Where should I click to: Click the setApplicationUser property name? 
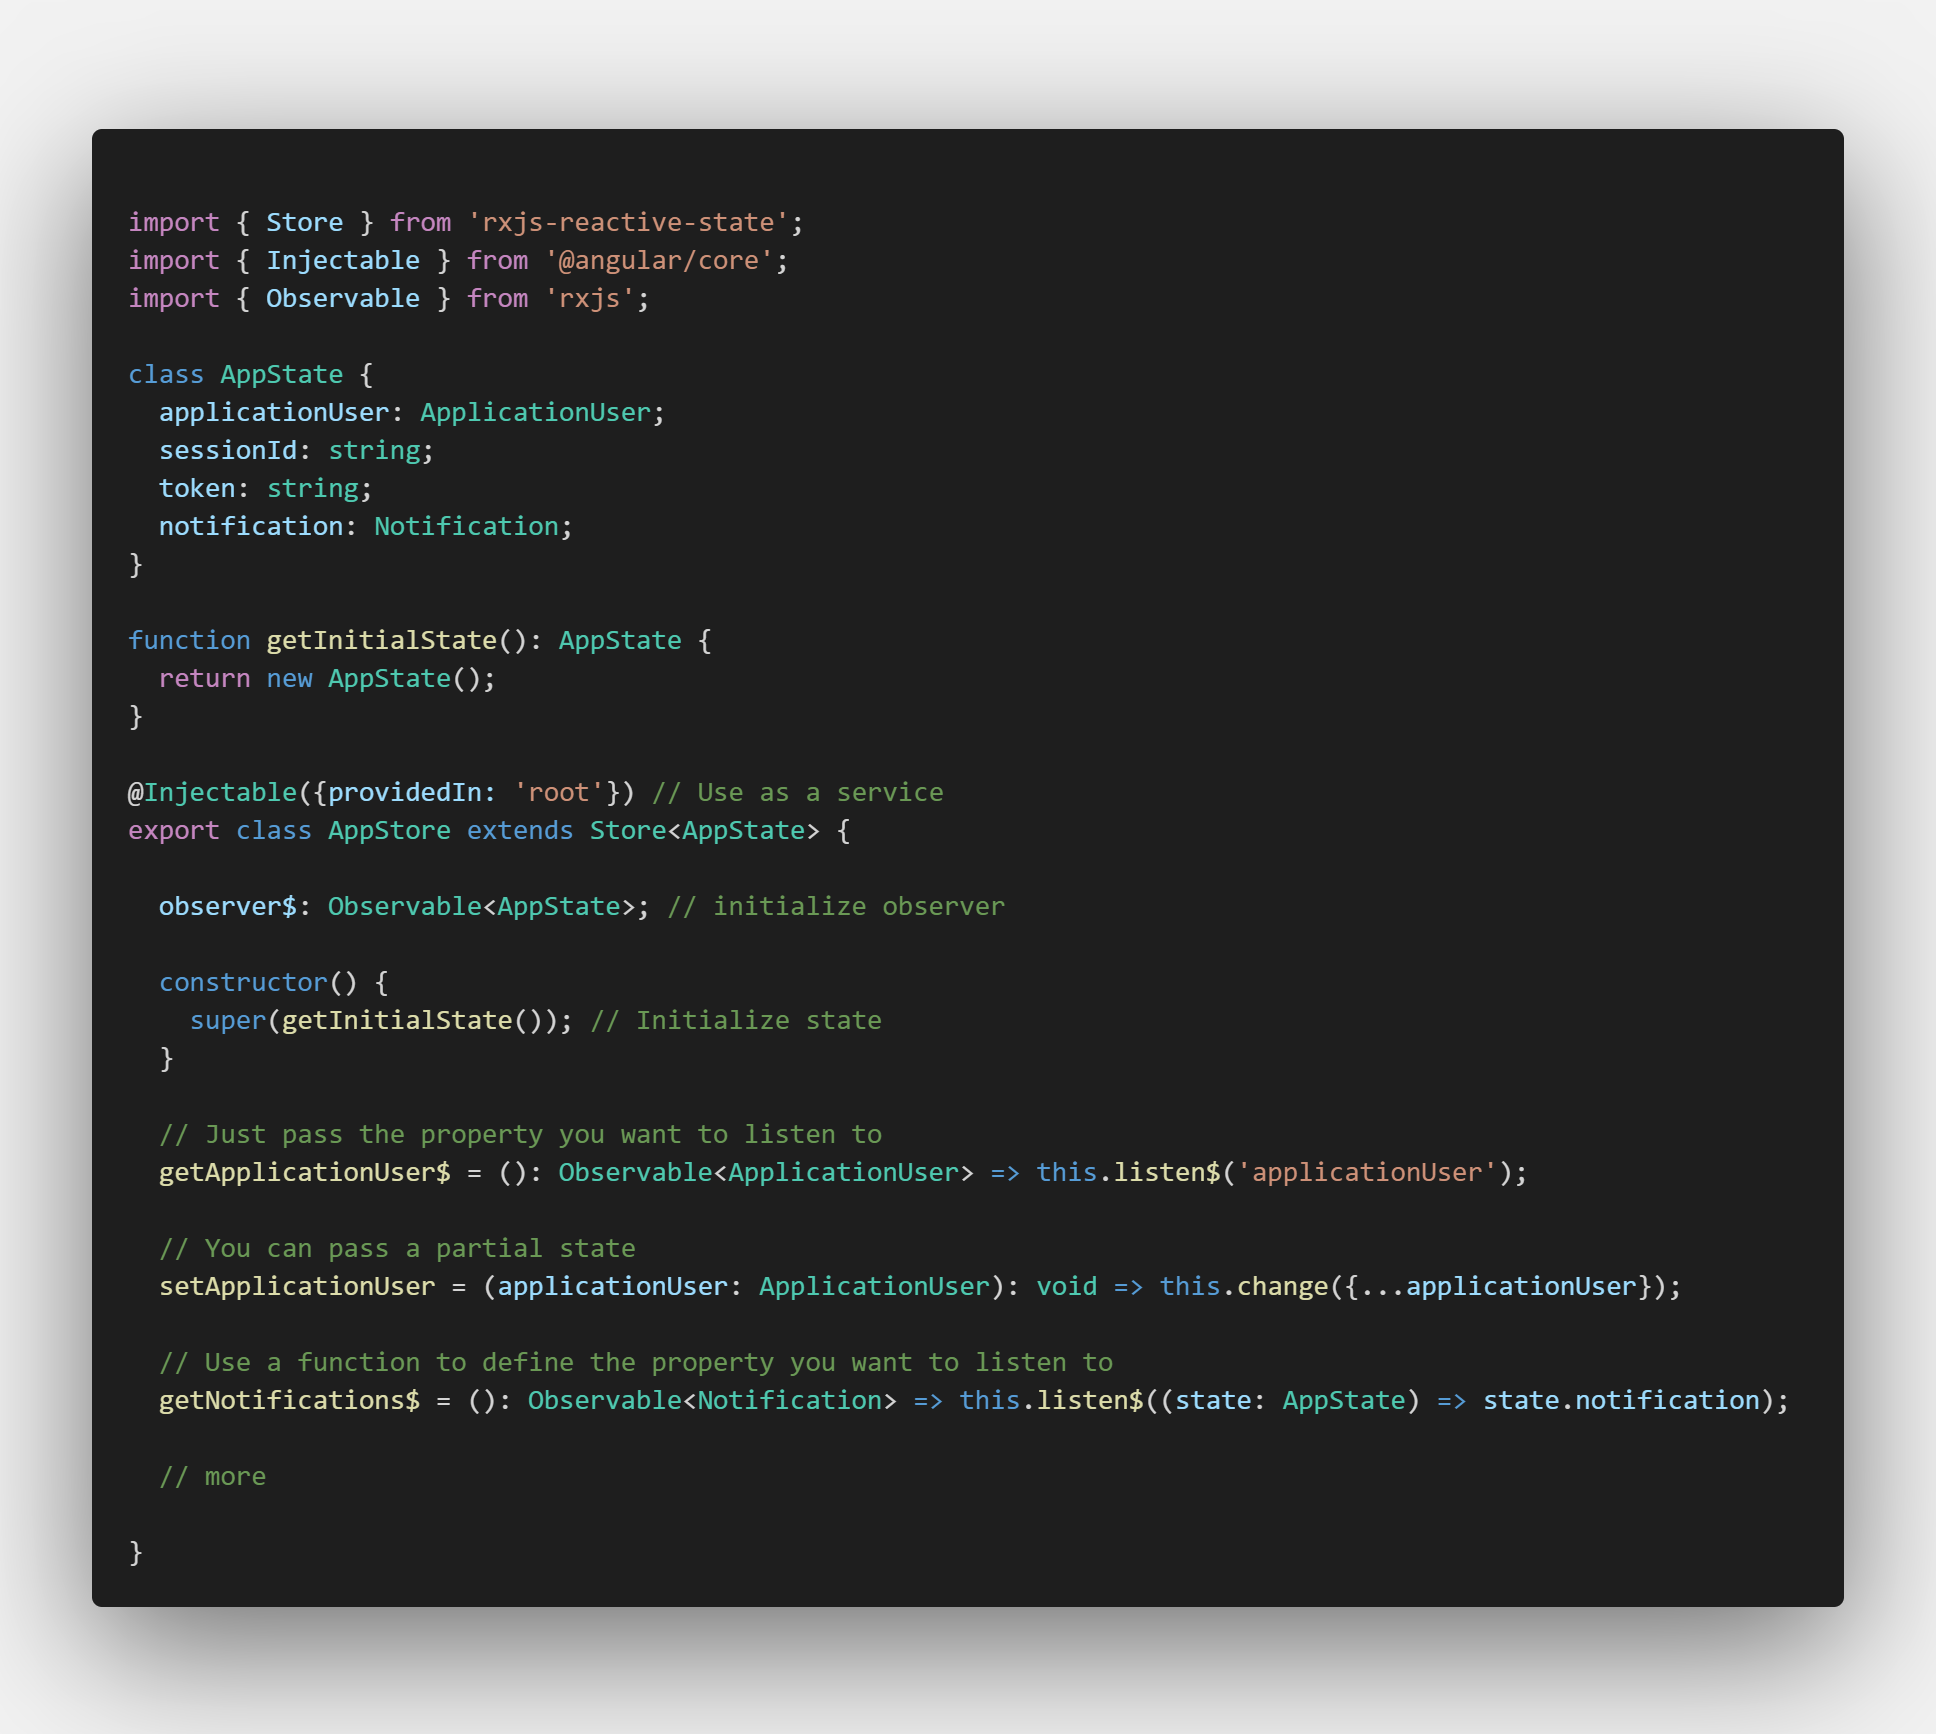coord(297,1286)
